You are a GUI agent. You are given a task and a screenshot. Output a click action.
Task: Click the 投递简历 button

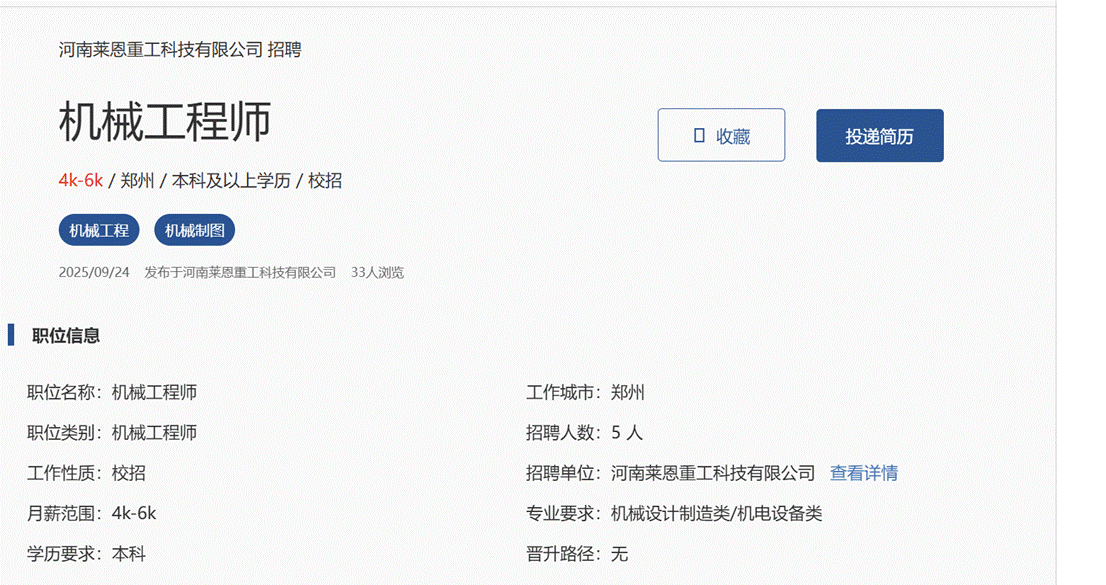[880, 135]
